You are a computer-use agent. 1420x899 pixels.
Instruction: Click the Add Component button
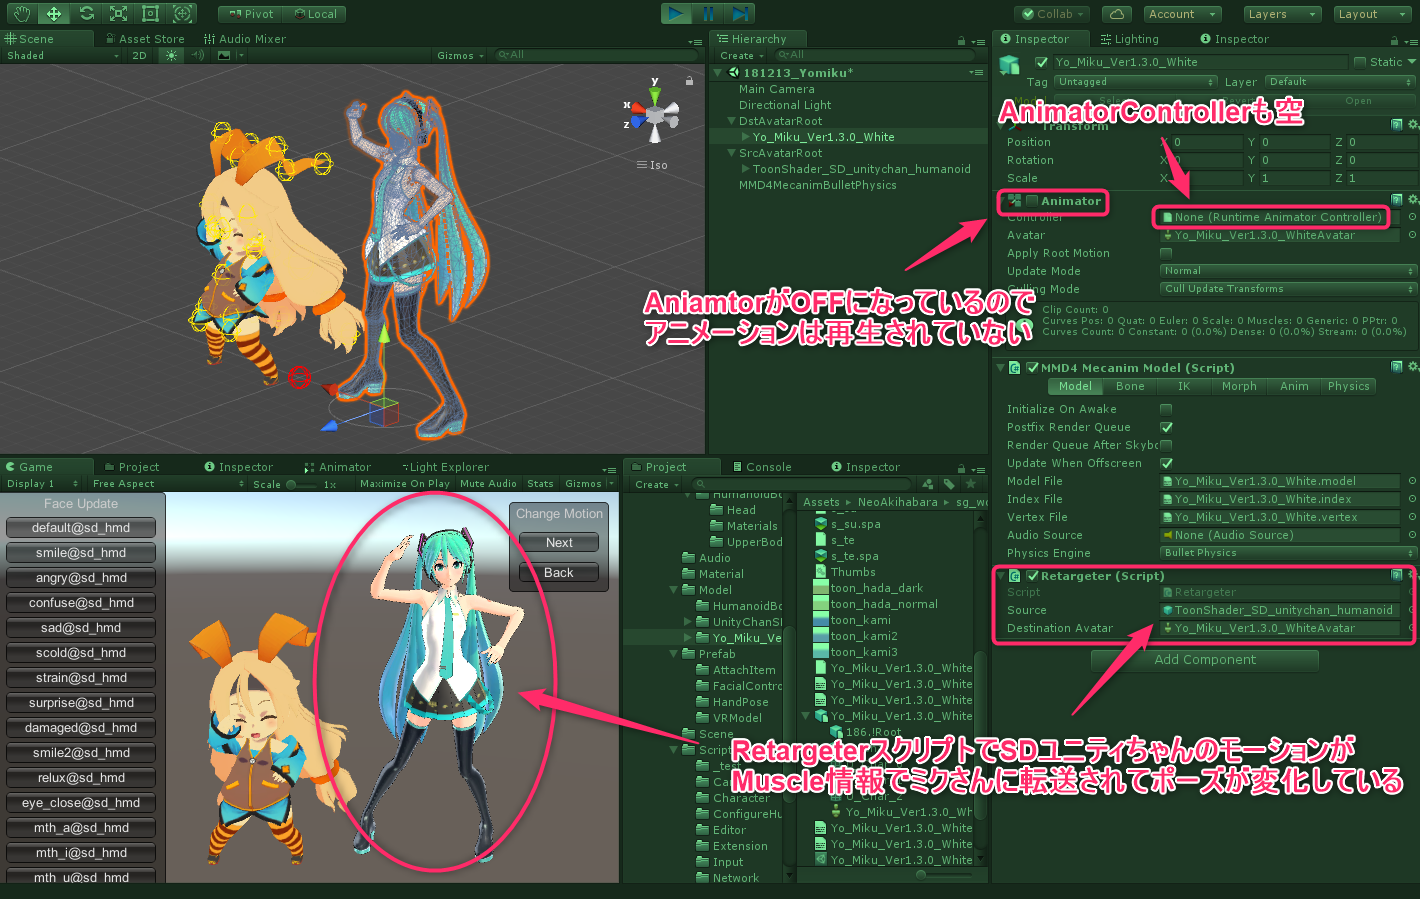coord(1204,660)
